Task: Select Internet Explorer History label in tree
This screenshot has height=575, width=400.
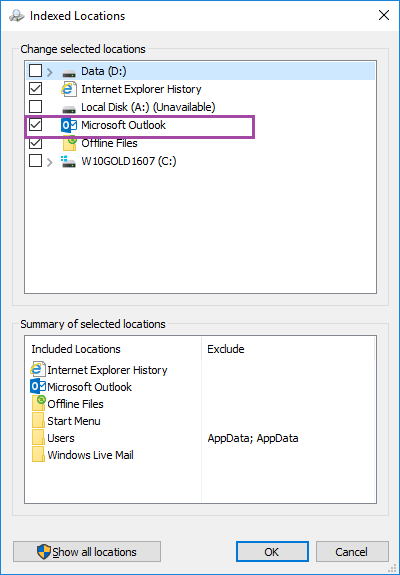Action: [x=141, y=89]
